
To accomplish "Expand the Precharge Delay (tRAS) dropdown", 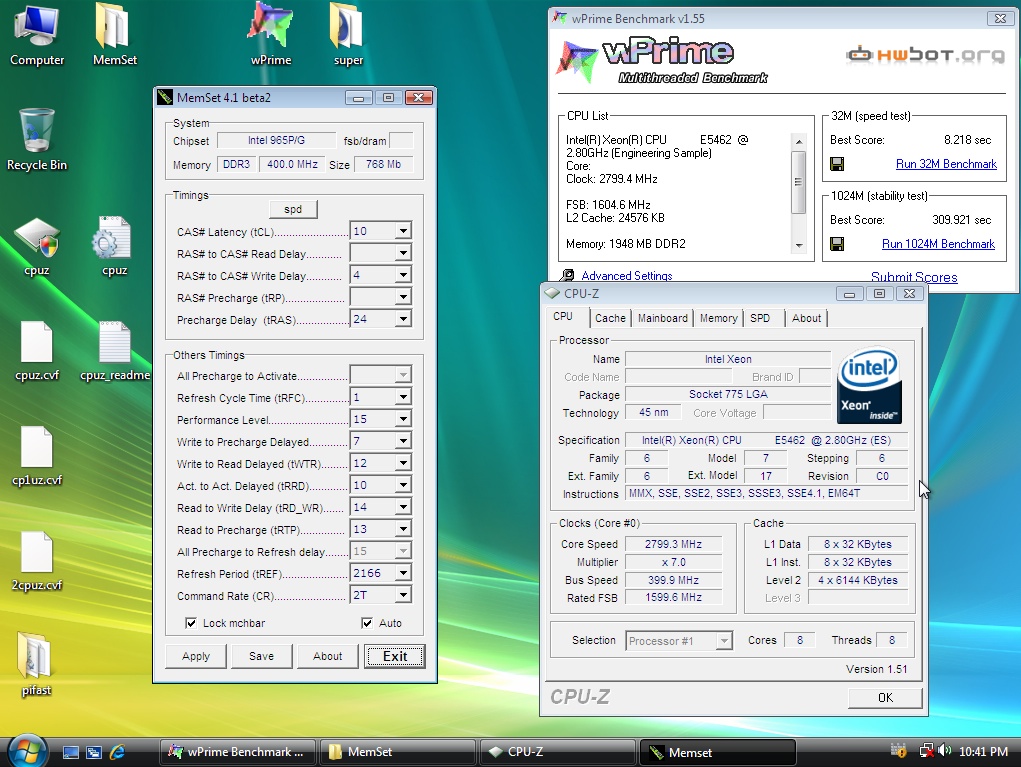I will tap(404, 319).
